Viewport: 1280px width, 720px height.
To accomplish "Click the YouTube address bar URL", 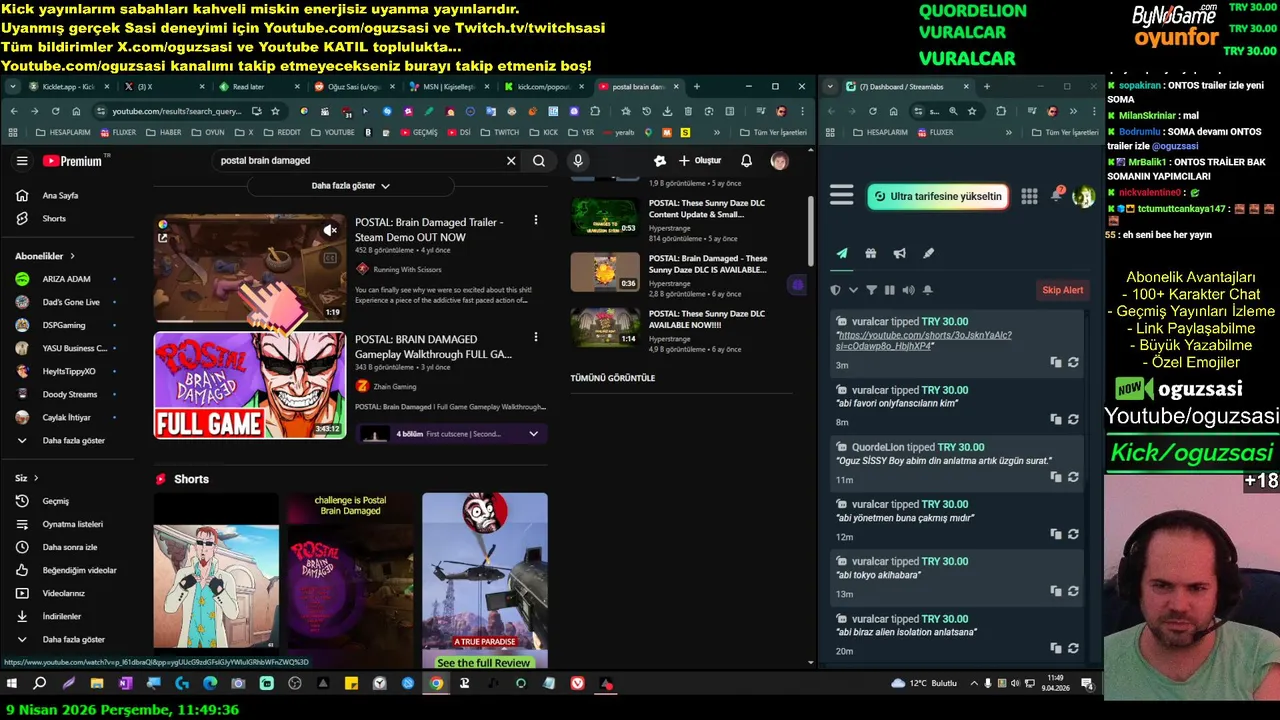I will (176, 111).
